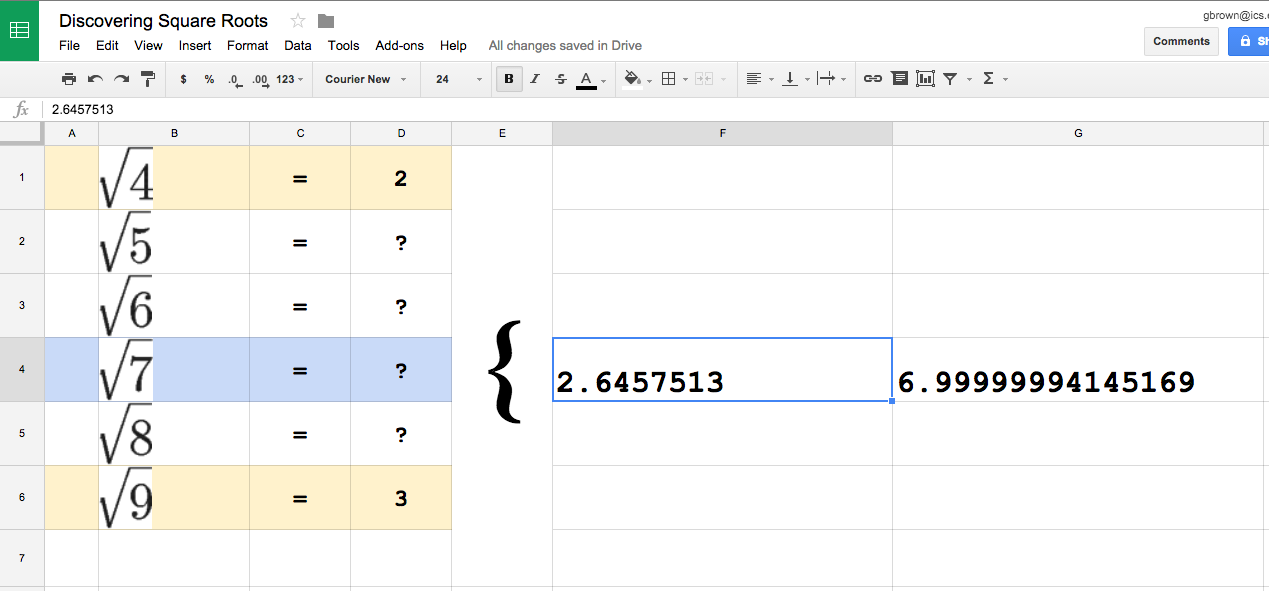
Task: Star the Discovering Square Roots document
Action: [297, 21]
